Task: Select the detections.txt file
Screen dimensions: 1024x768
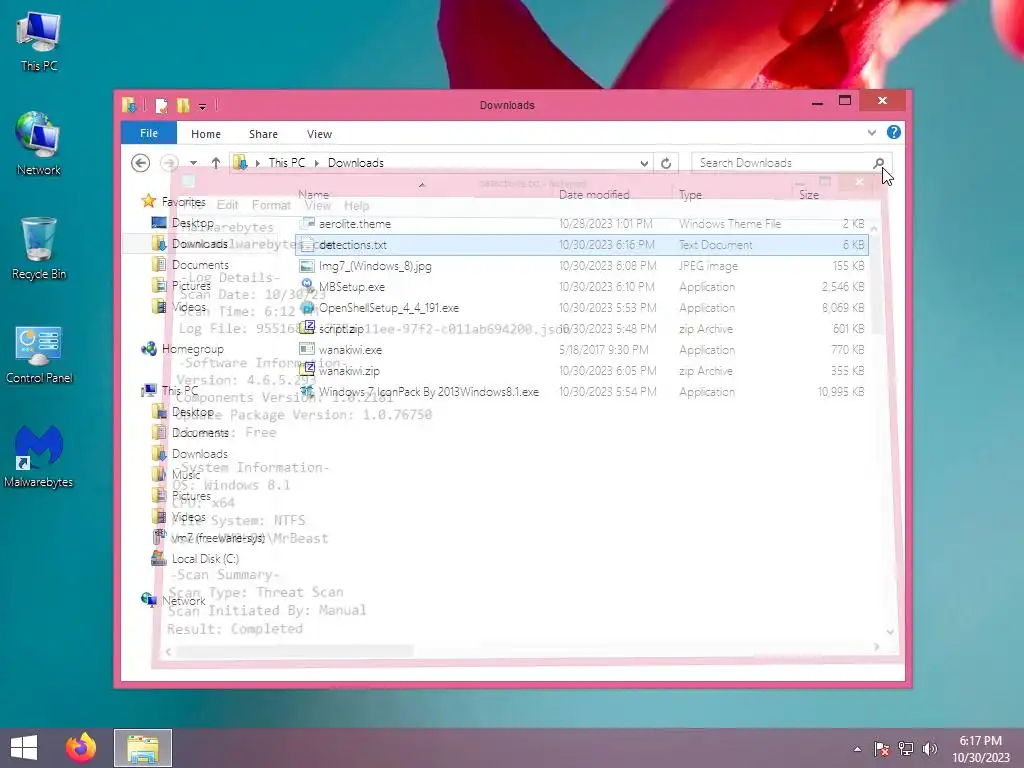Action: tap(581, 245)
